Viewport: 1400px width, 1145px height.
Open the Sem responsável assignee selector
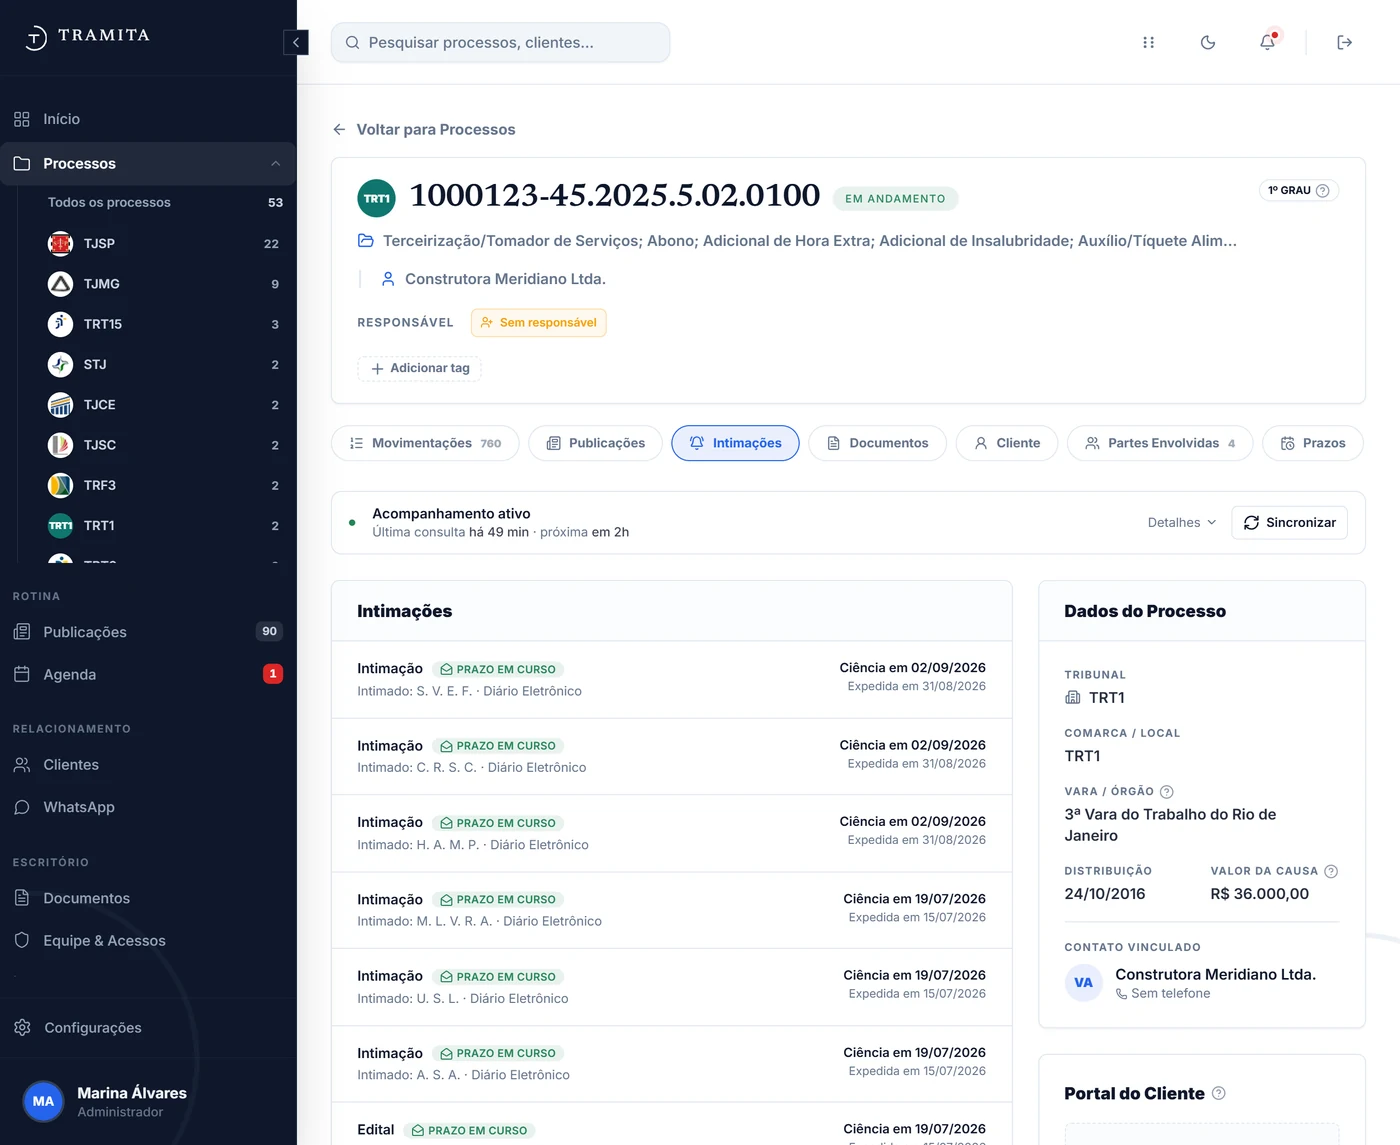[x=538, y=322]
